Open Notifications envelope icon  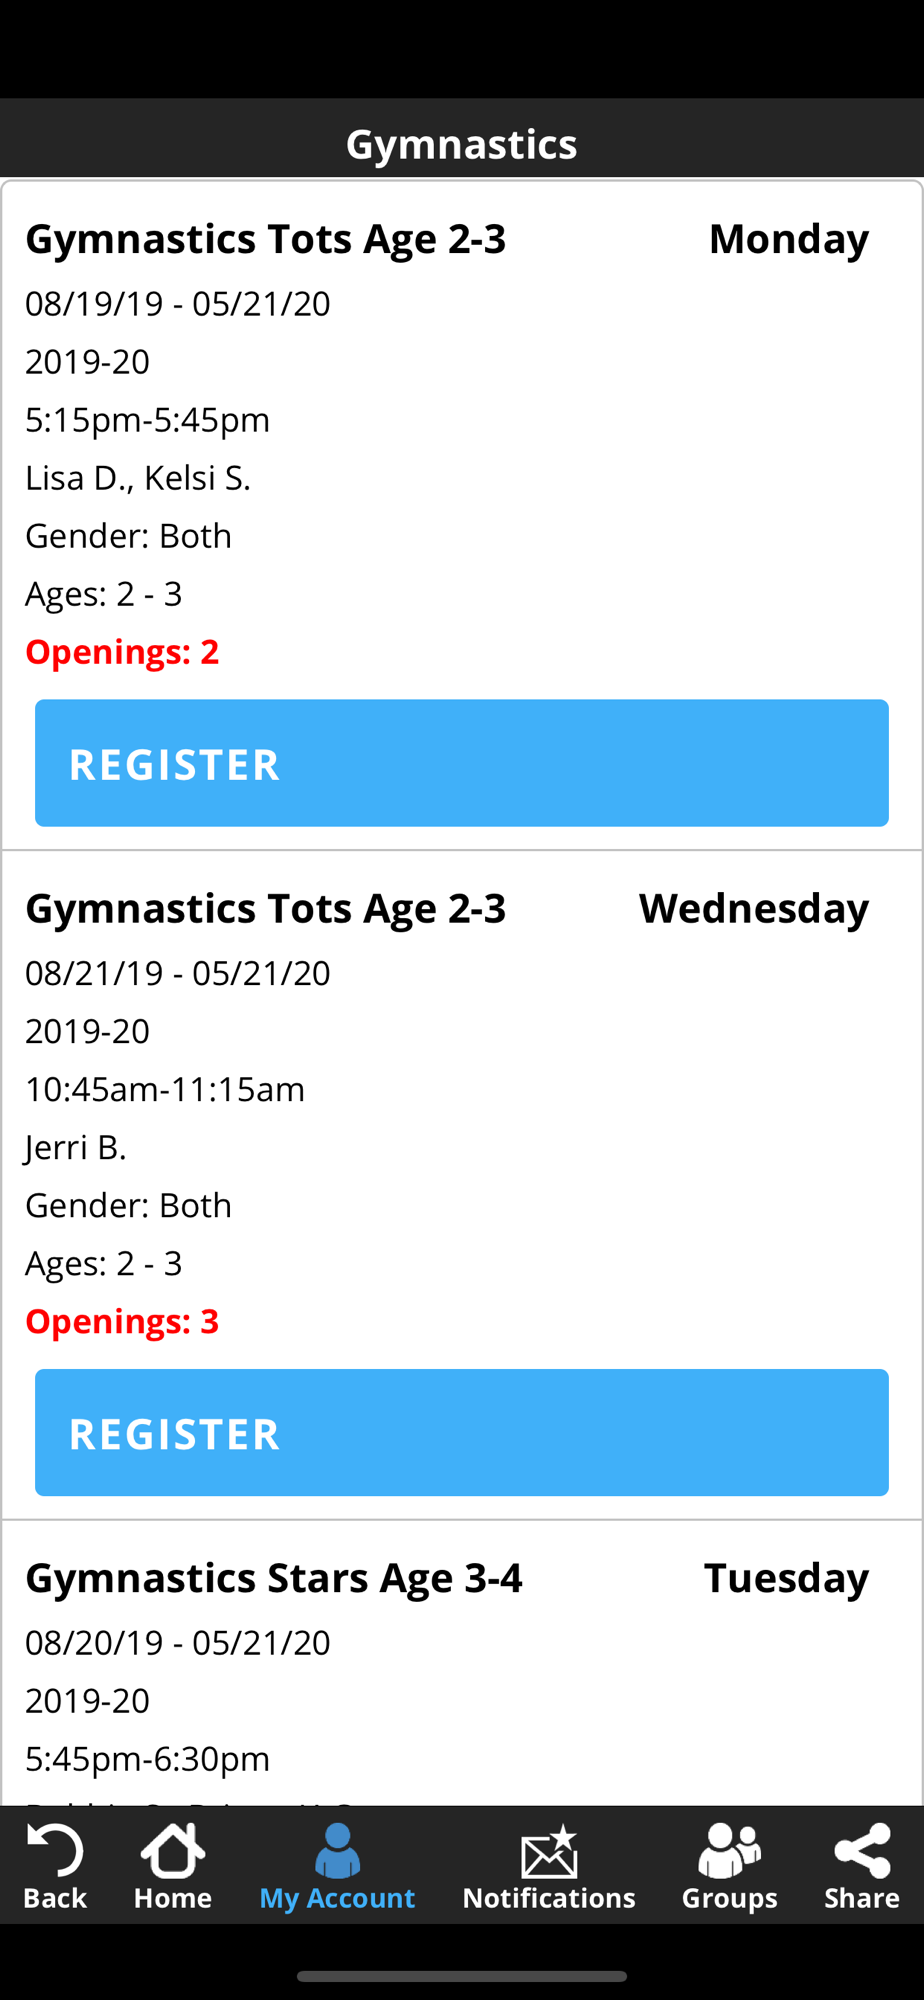[x=549, y=1851]
